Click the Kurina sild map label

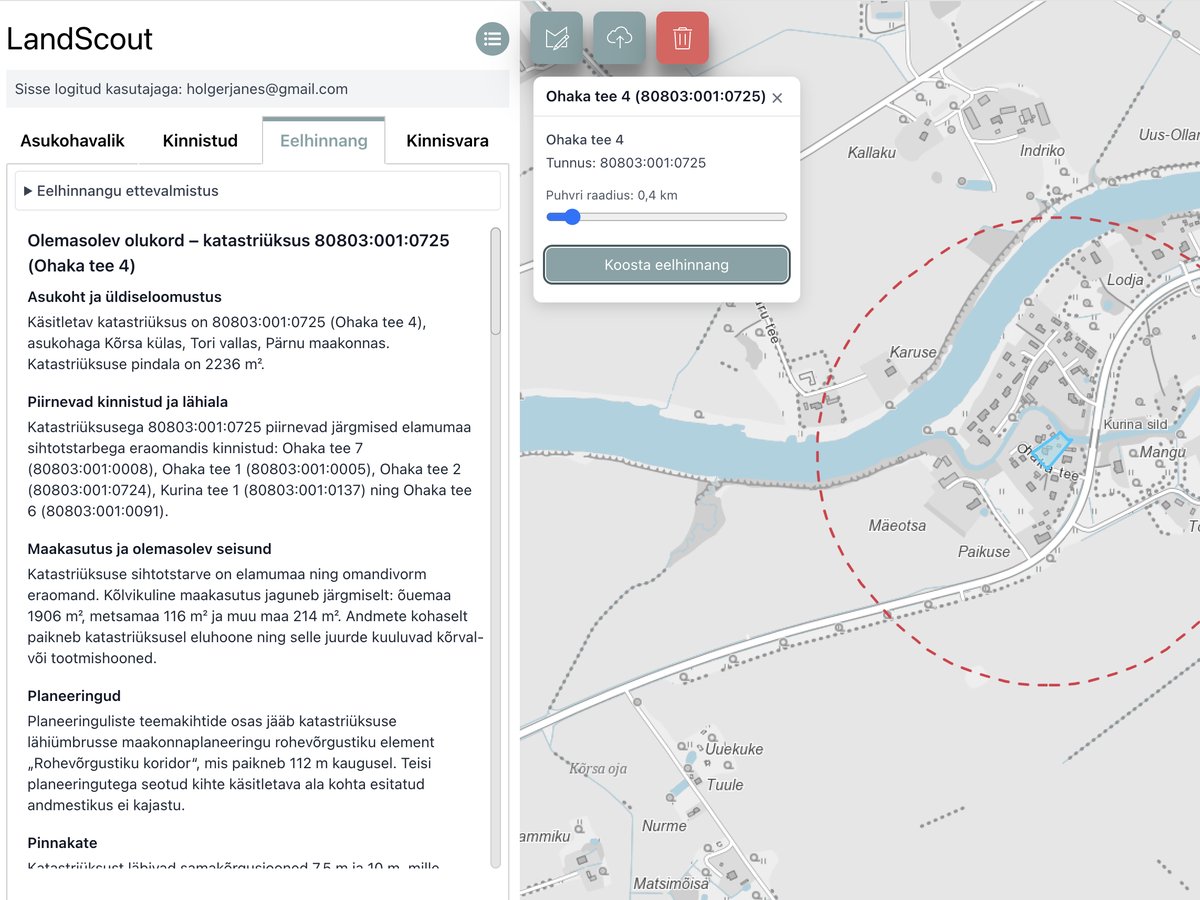(x=1135, y=425)
